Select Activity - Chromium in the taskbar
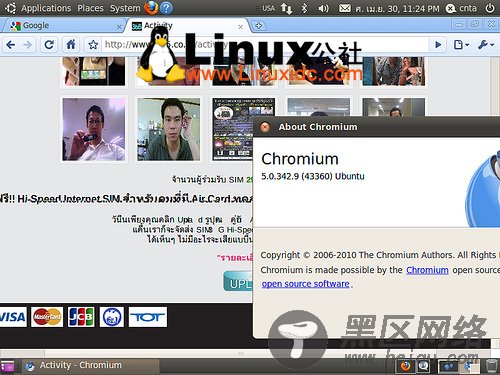The height and width of the screenshot is (375, 500). pos(90,366)
